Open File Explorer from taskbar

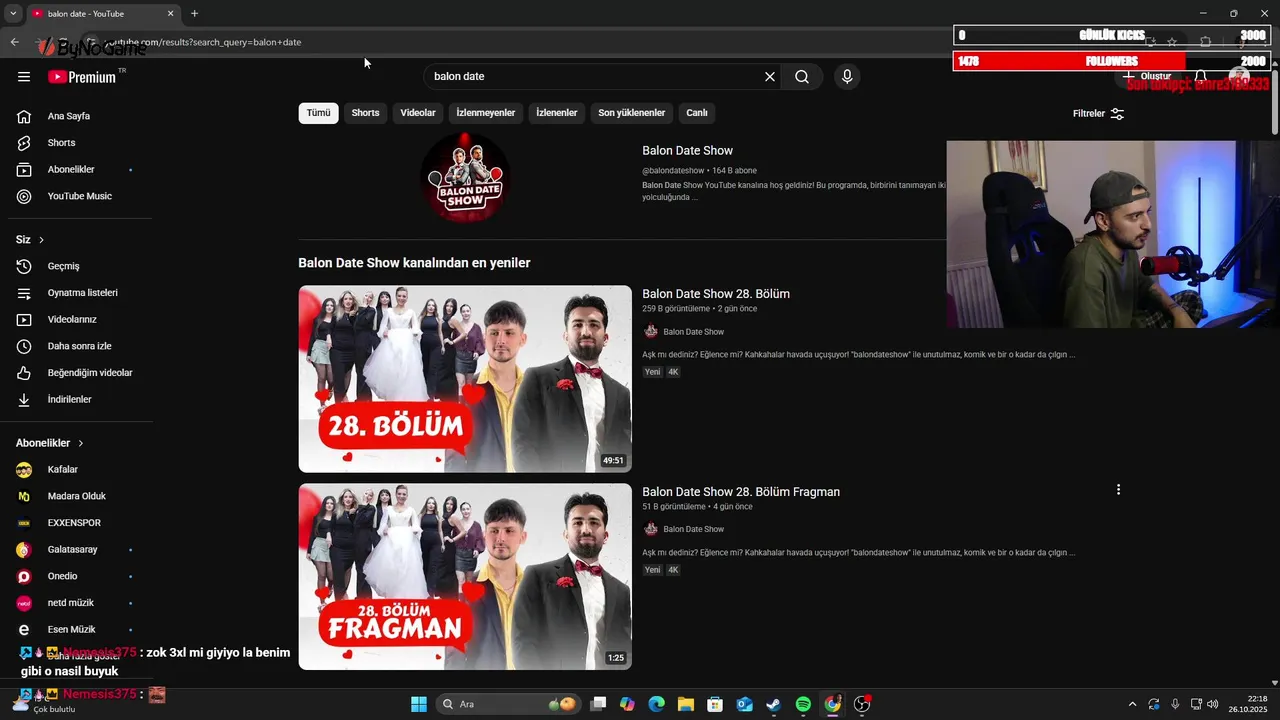click(686, 704)
